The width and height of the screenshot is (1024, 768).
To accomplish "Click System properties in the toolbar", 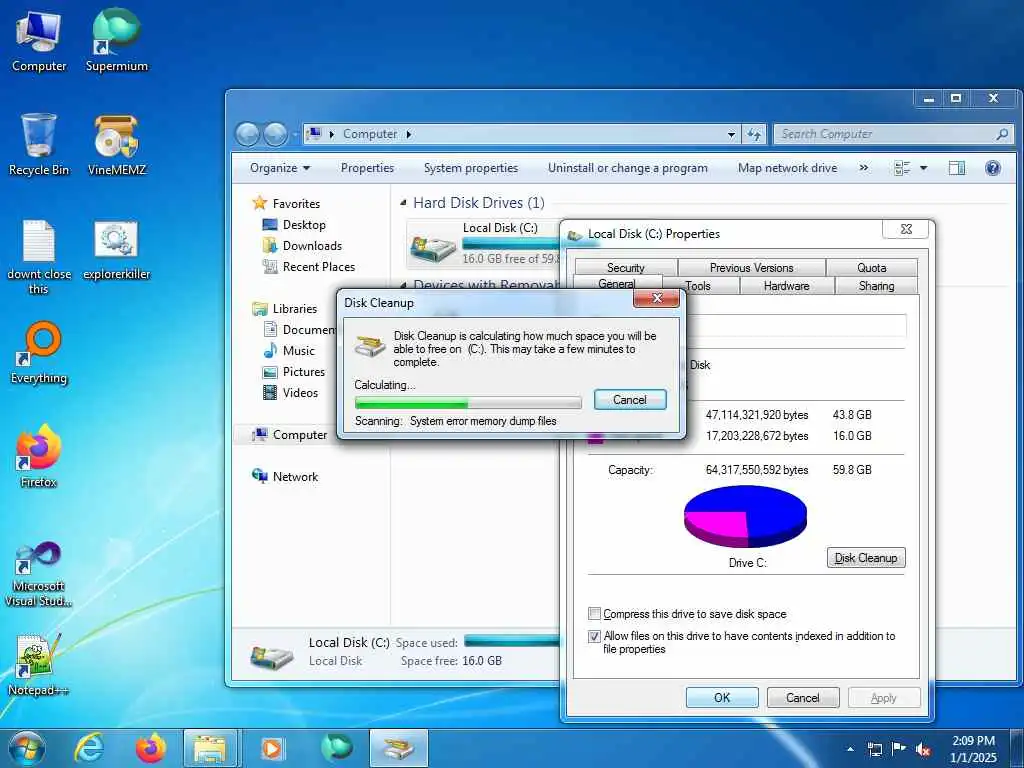I will [471, 168].
